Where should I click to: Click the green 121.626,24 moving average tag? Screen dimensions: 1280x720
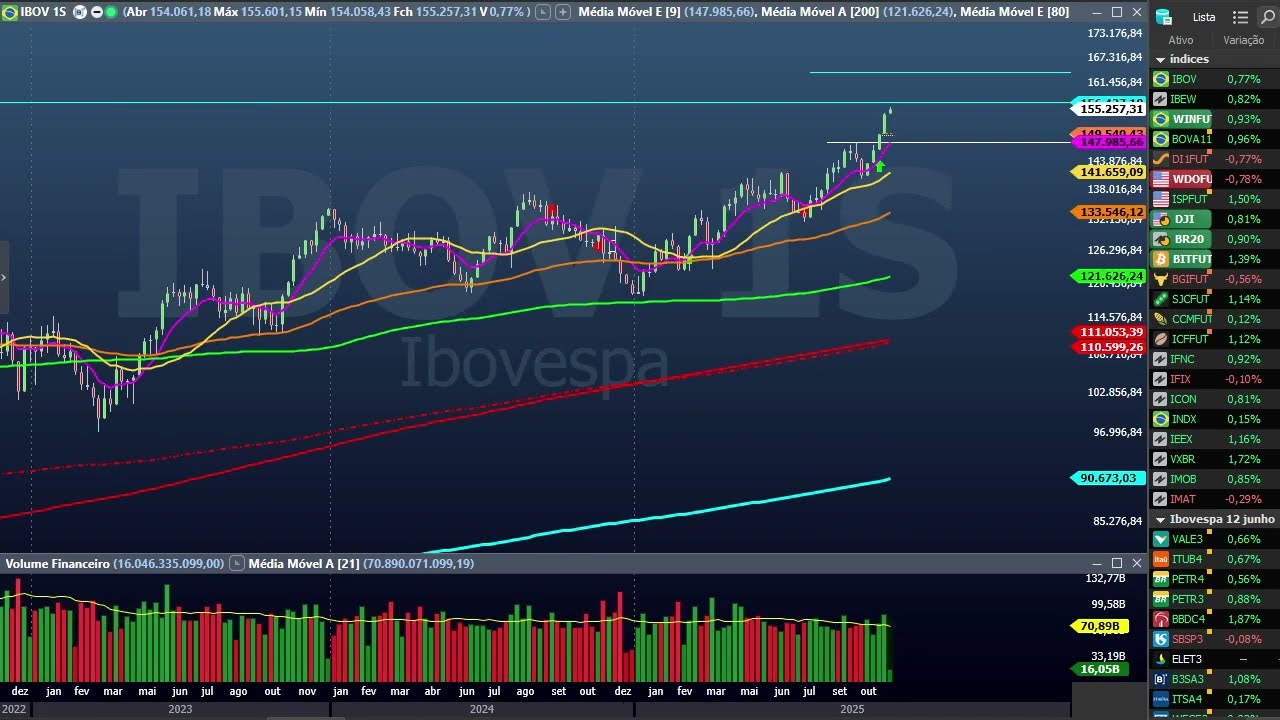[1107, 276]
